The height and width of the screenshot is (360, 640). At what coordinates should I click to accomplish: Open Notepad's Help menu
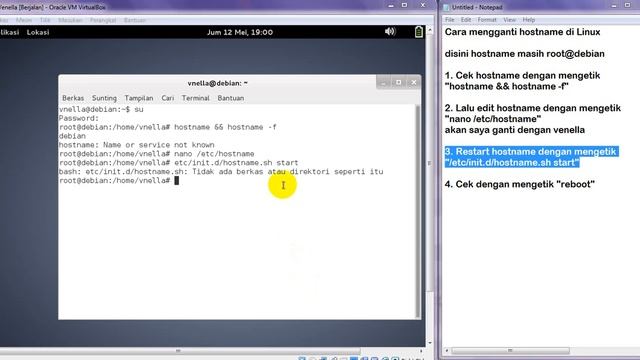529,20
